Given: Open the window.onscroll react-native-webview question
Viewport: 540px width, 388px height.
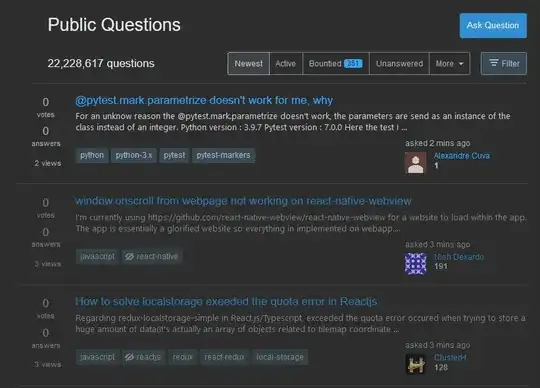Looking at the screenshot, I should 243,201.
